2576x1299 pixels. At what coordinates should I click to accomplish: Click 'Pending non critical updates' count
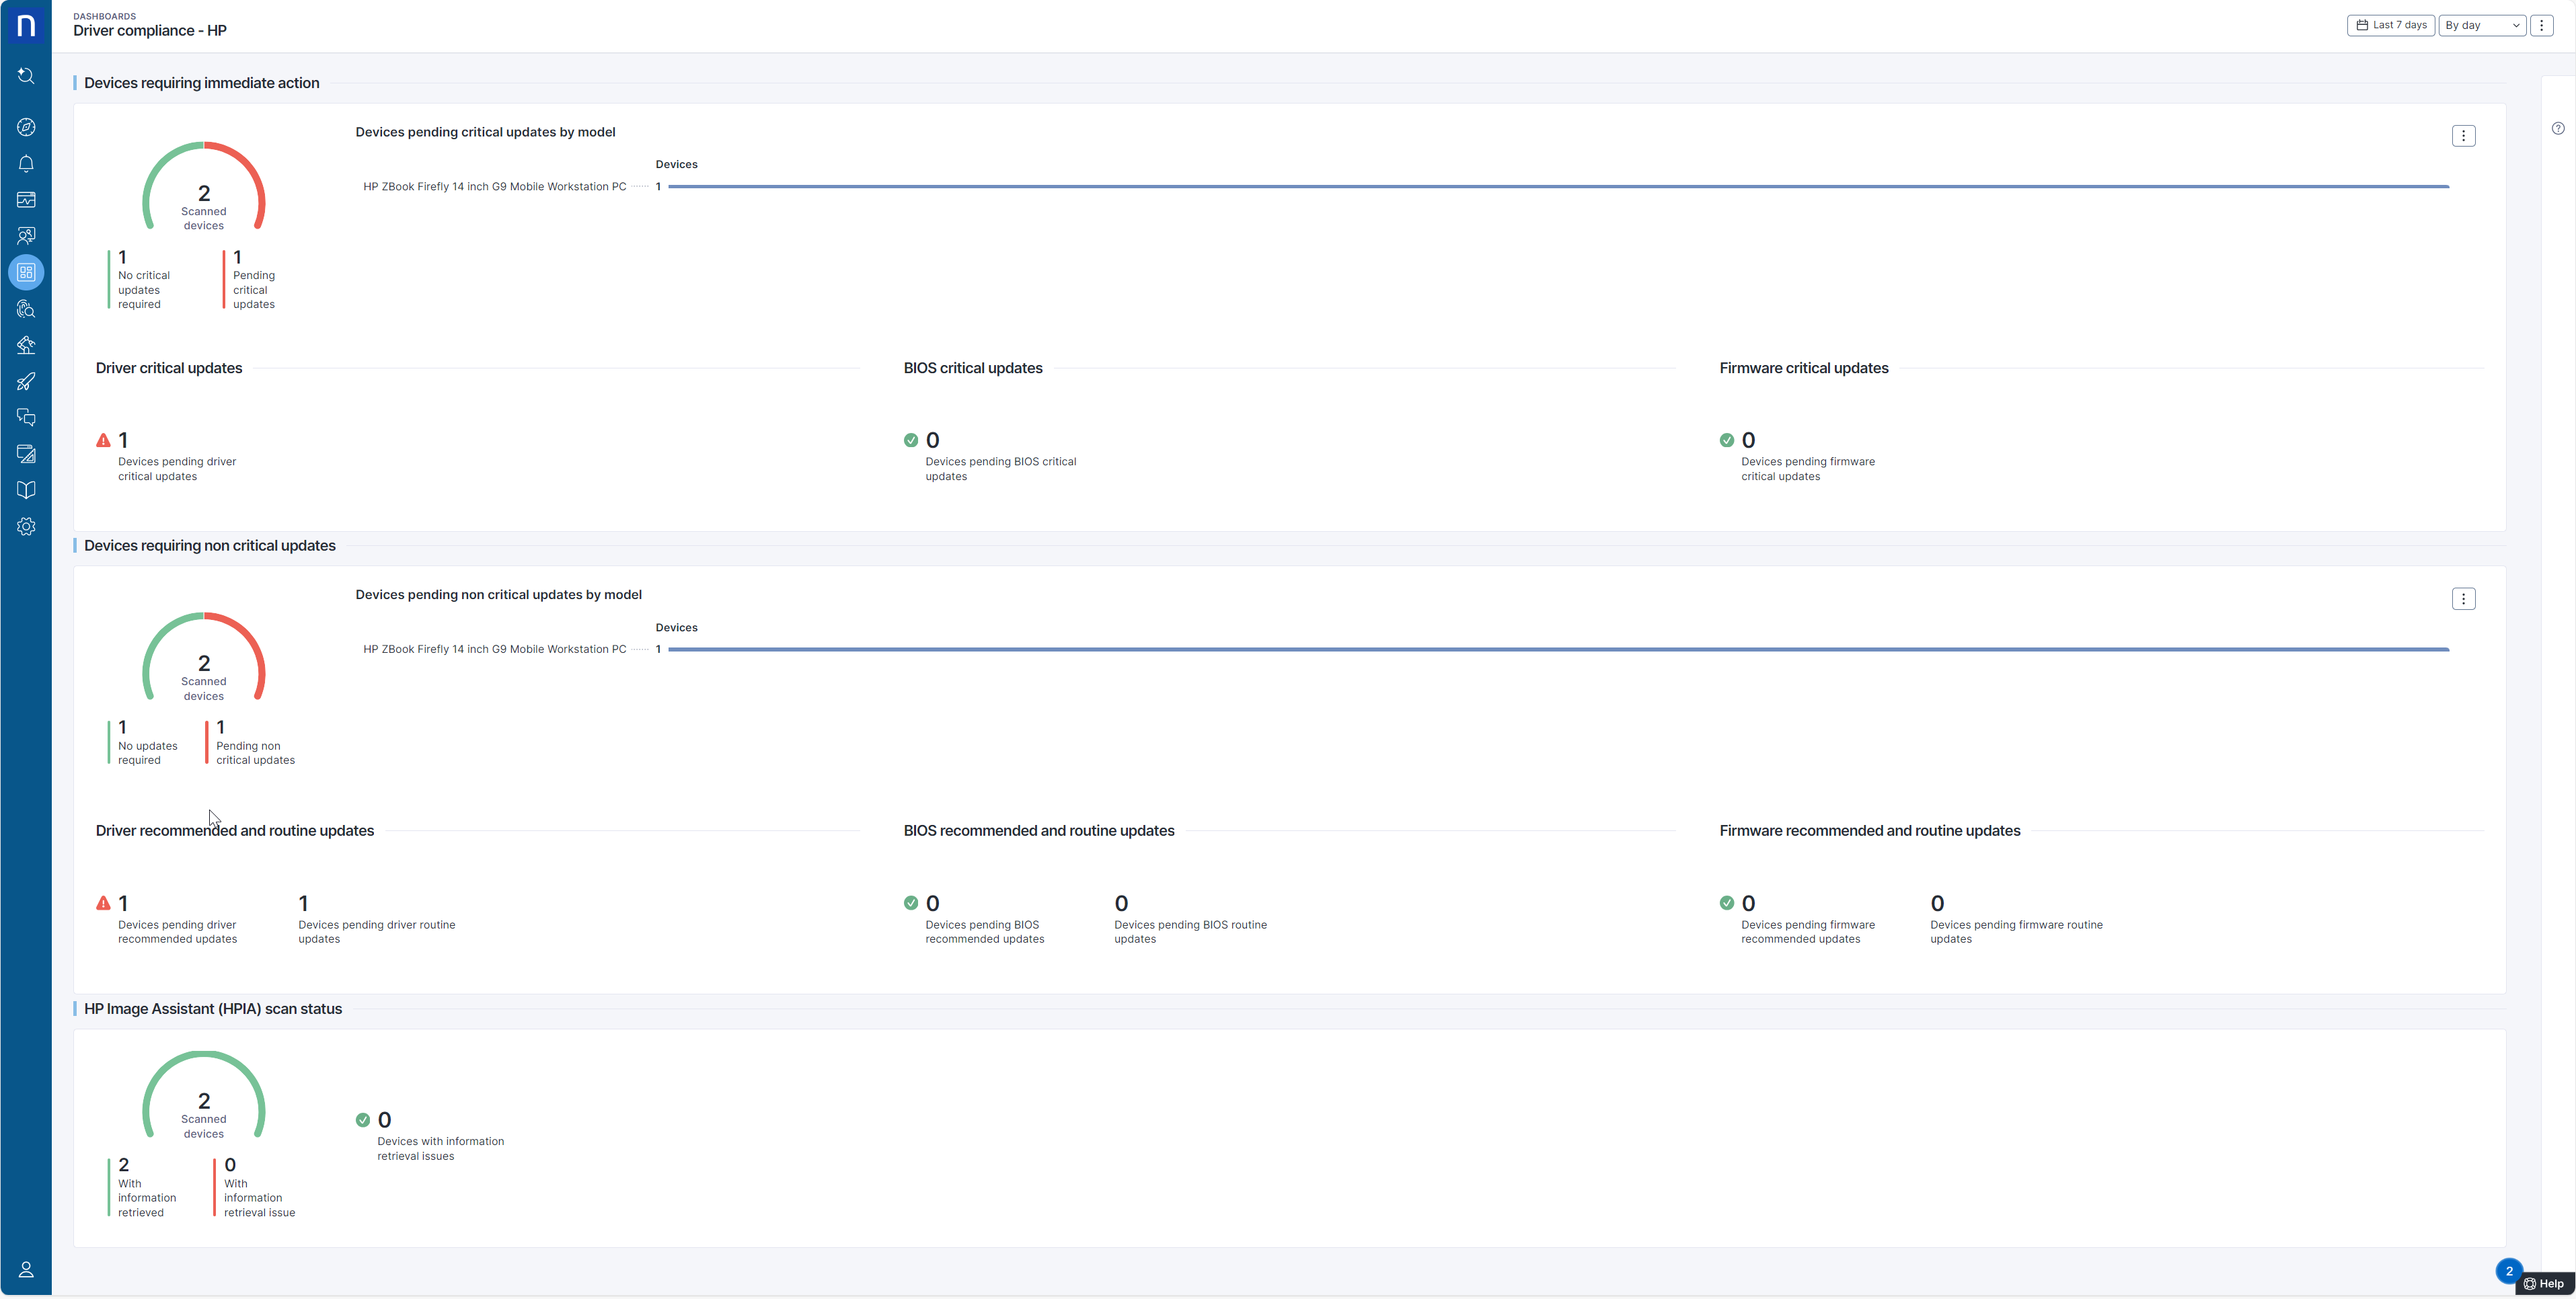220,727
